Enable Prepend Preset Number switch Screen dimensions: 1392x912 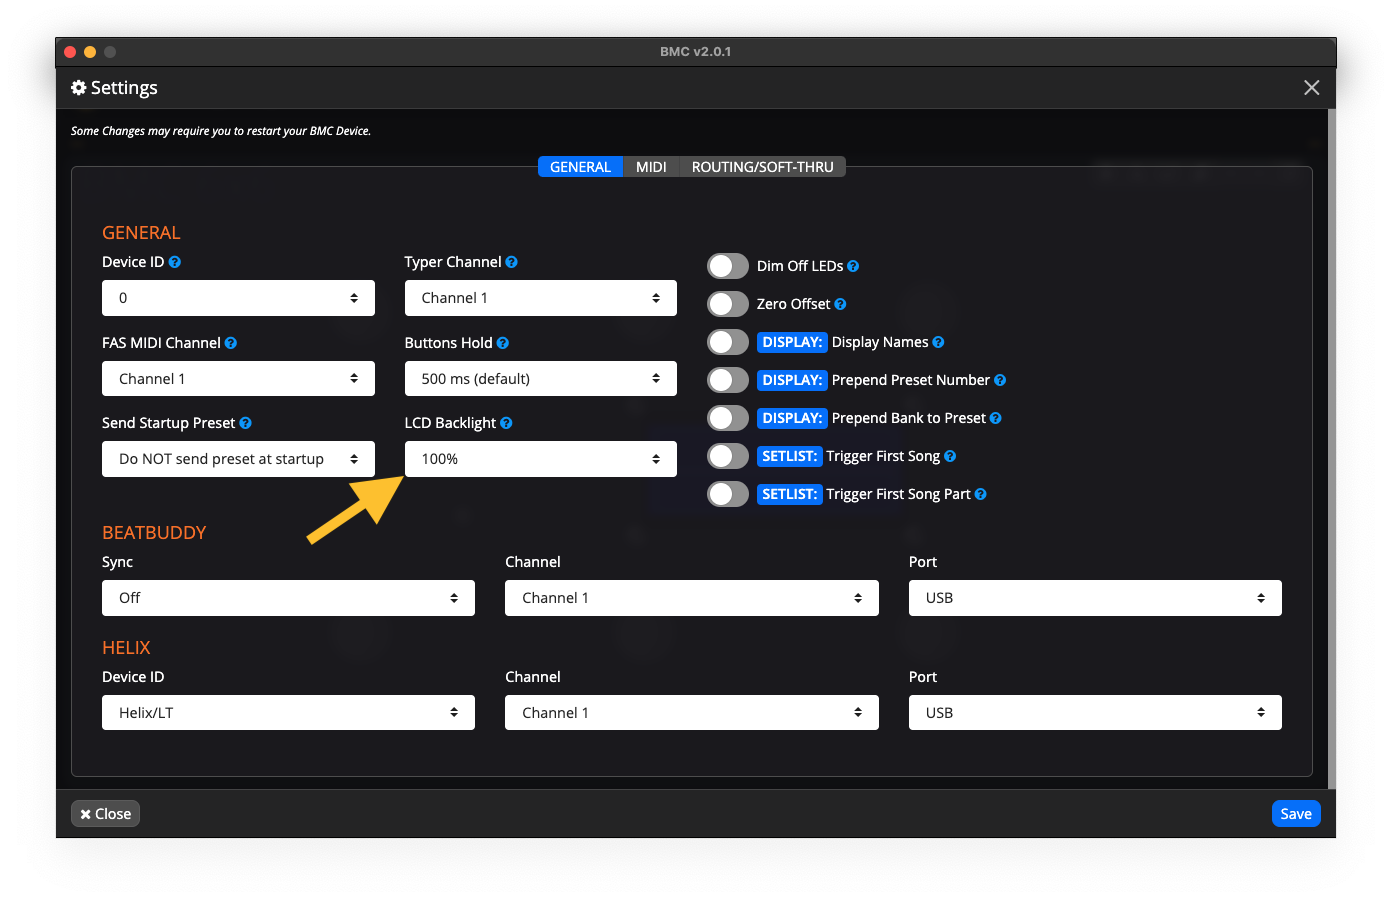[728, 380]
